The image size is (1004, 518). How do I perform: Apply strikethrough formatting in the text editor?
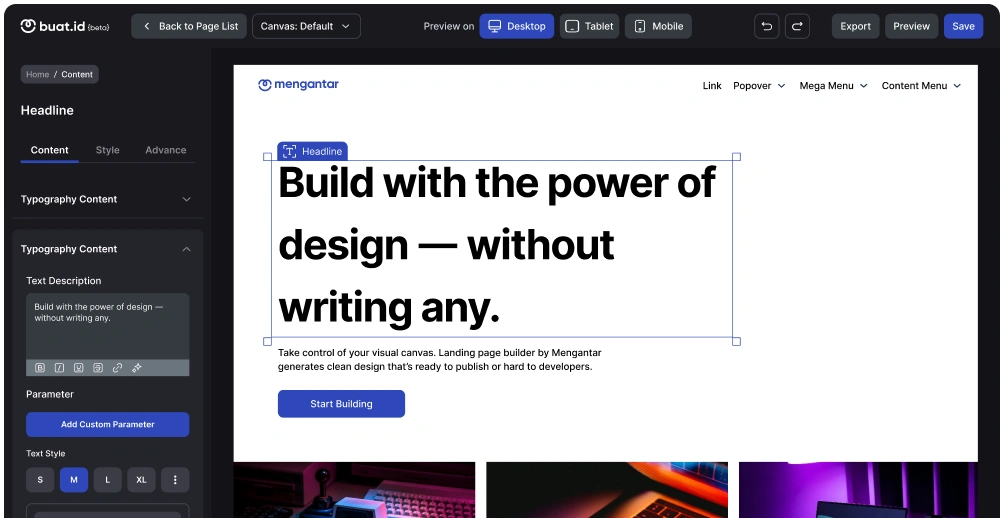click(97, 368)
